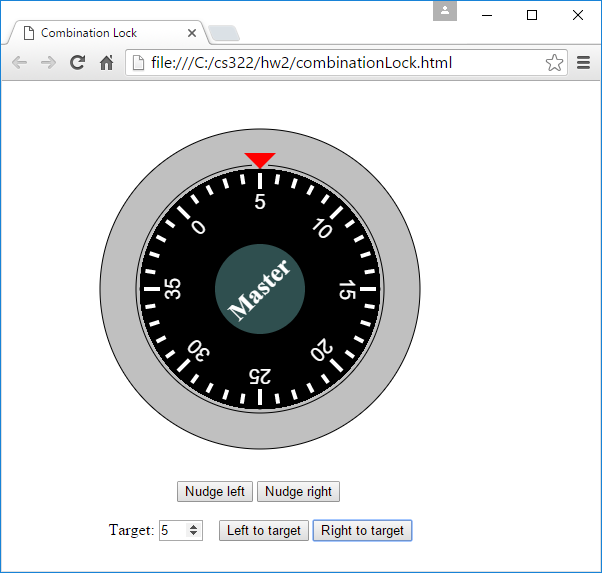Screen dimensions: 602x573
Task: Increase Target value with up stepper
Action: coord(194,527)
